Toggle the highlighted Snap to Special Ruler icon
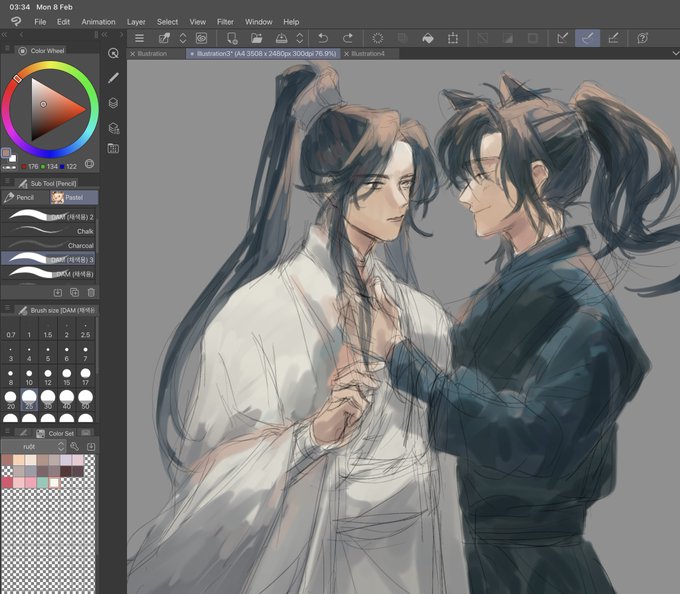 pyautogui.click(x=588, y=38)
